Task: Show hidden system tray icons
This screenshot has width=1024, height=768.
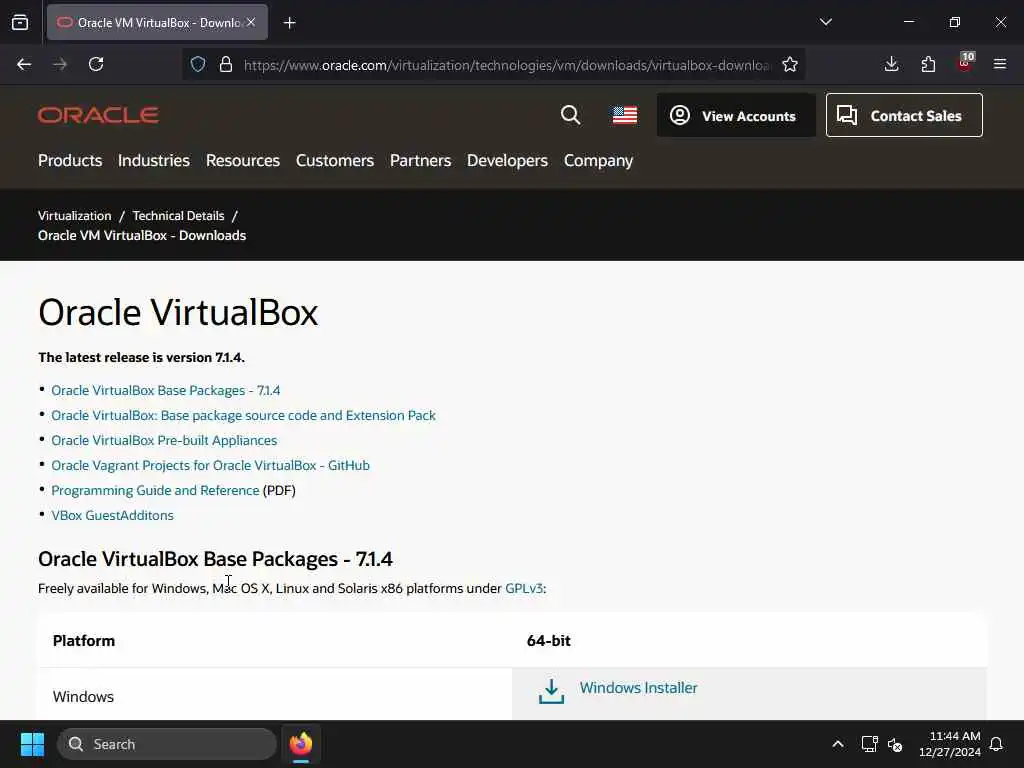Action: [838, 744]
